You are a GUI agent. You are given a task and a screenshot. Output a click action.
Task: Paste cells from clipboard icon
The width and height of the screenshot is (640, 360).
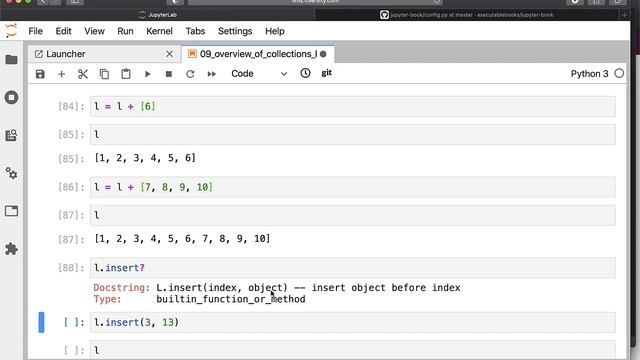(126, 74)
